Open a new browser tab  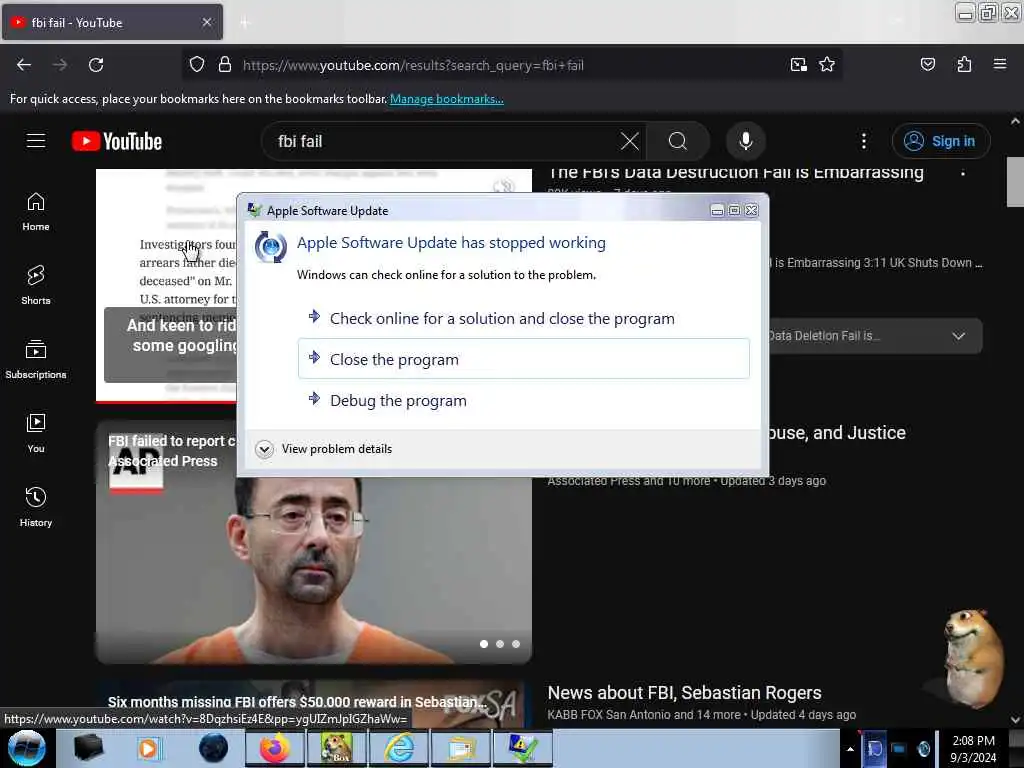point(245,23)
